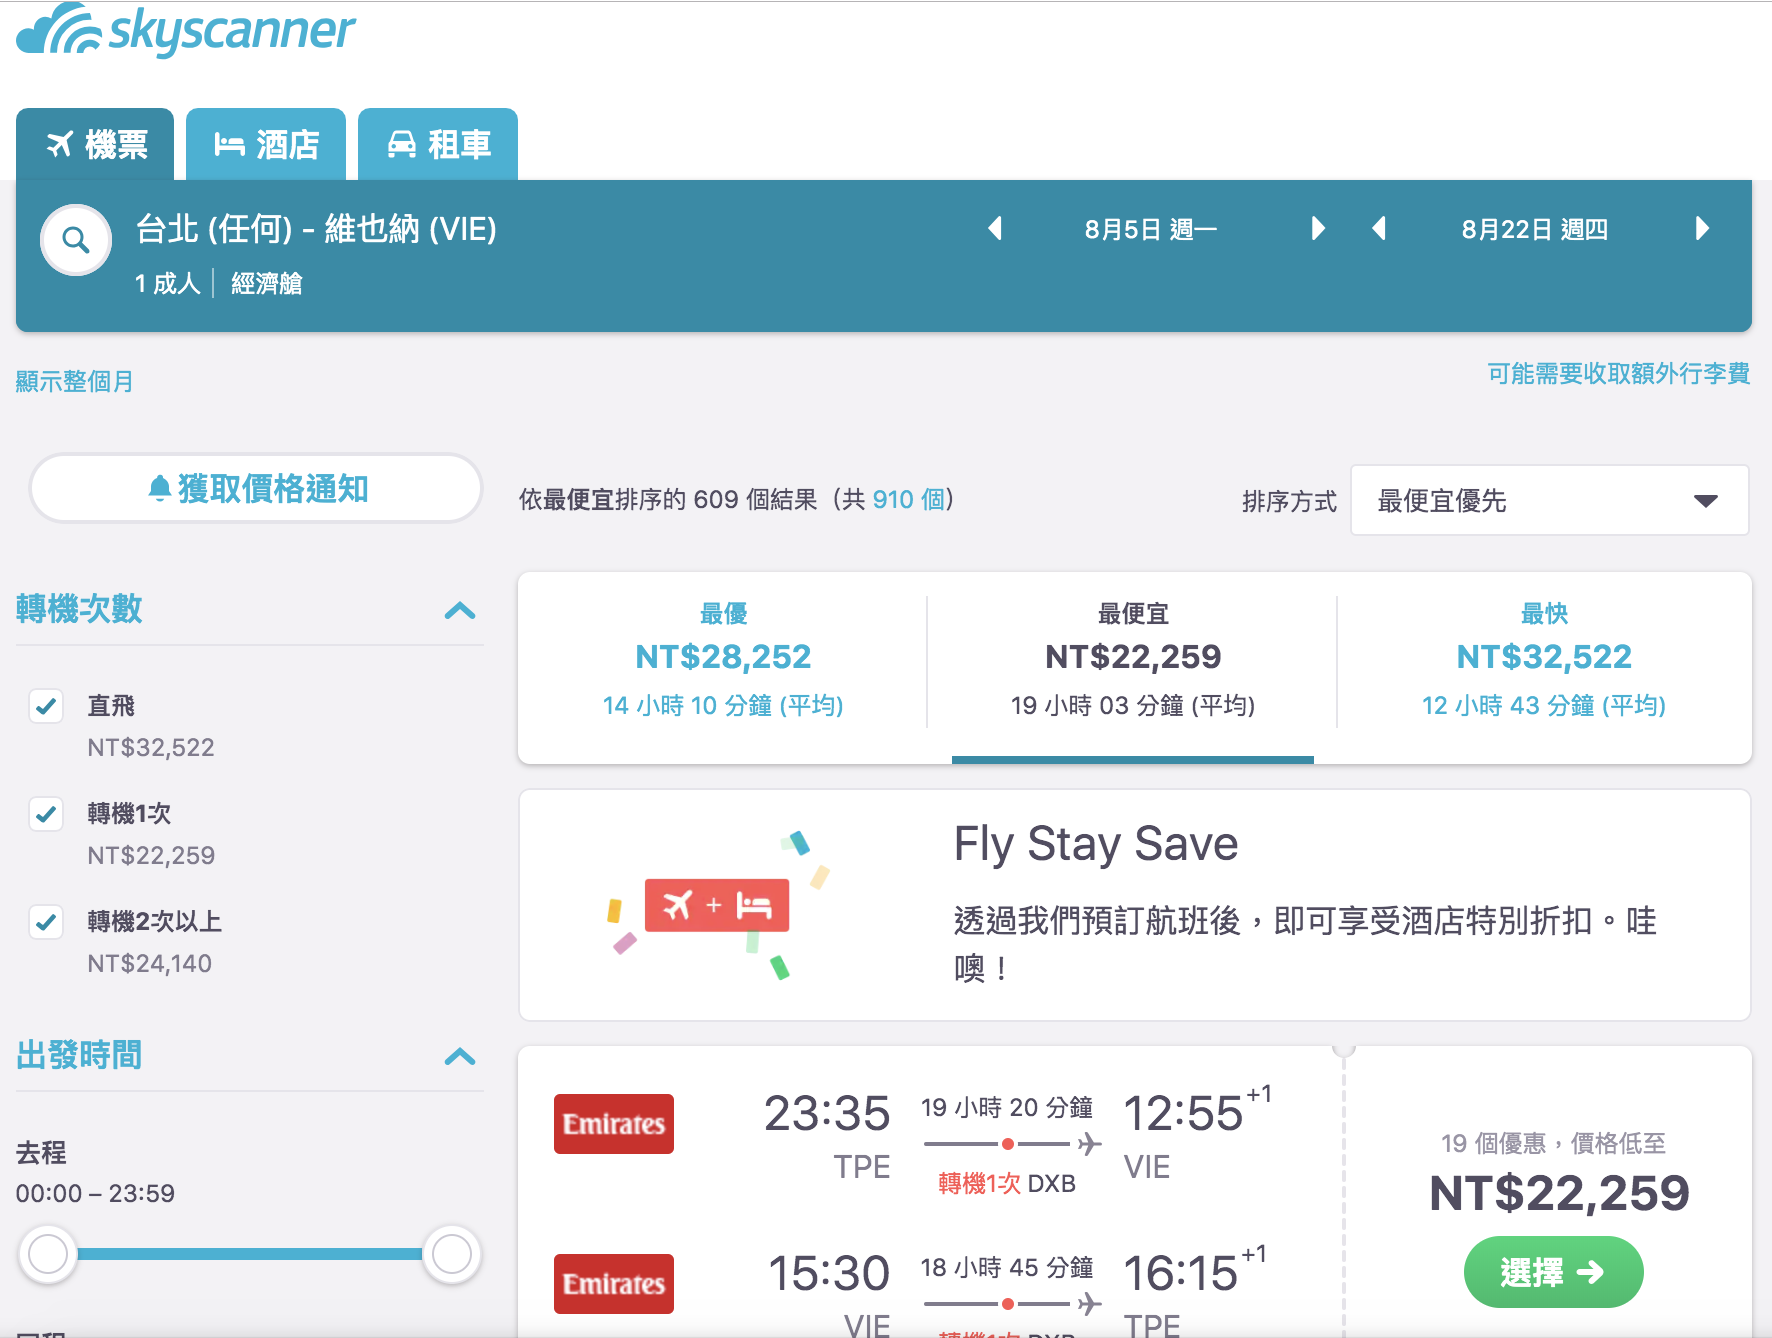Uncheck the 轉機1次 one-stop checkbox

point(46,814)
